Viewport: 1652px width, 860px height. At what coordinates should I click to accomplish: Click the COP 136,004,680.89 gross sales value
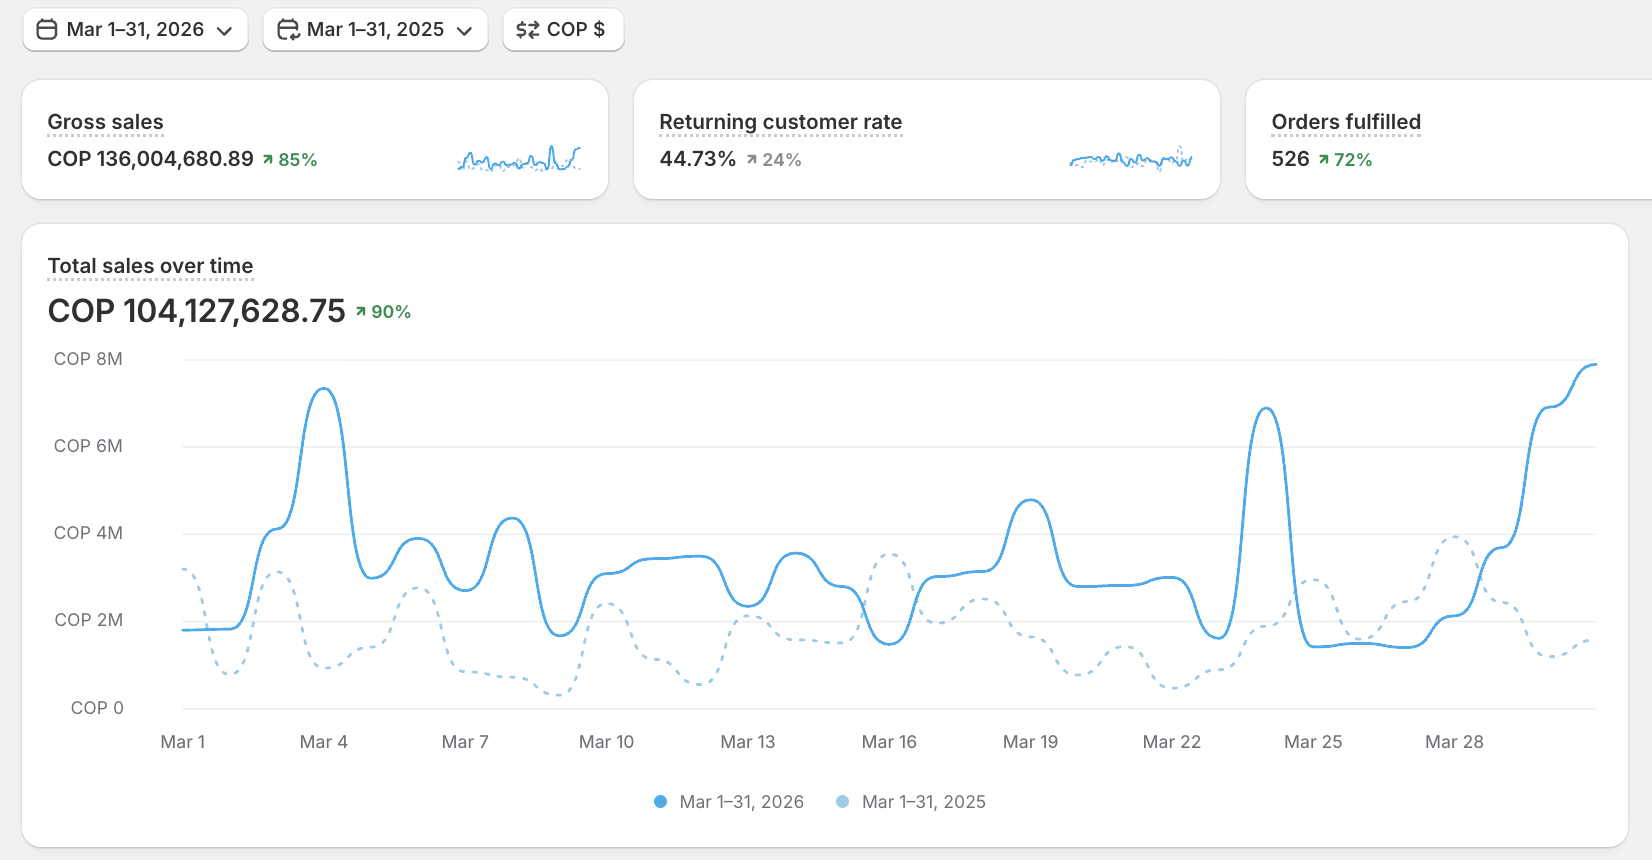point(150,159)
